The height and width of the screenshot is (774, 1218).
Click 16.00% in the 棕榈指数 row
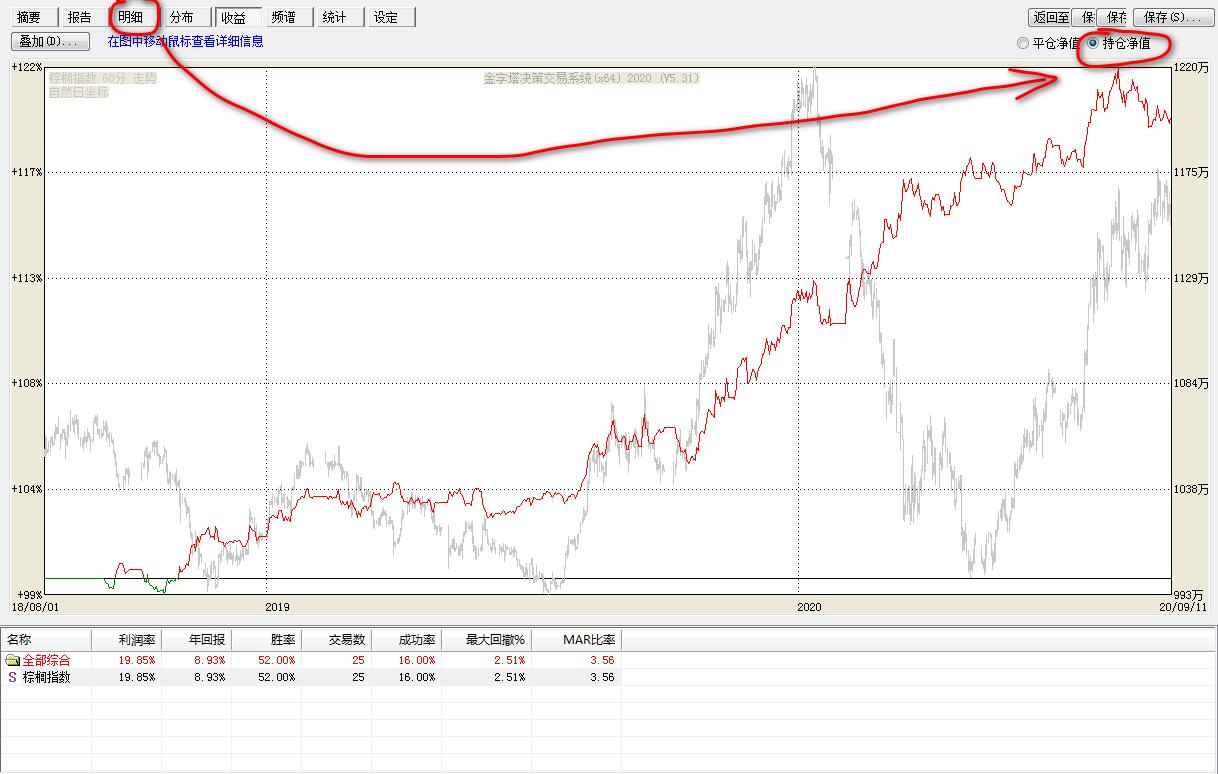(x=417, y=677)
